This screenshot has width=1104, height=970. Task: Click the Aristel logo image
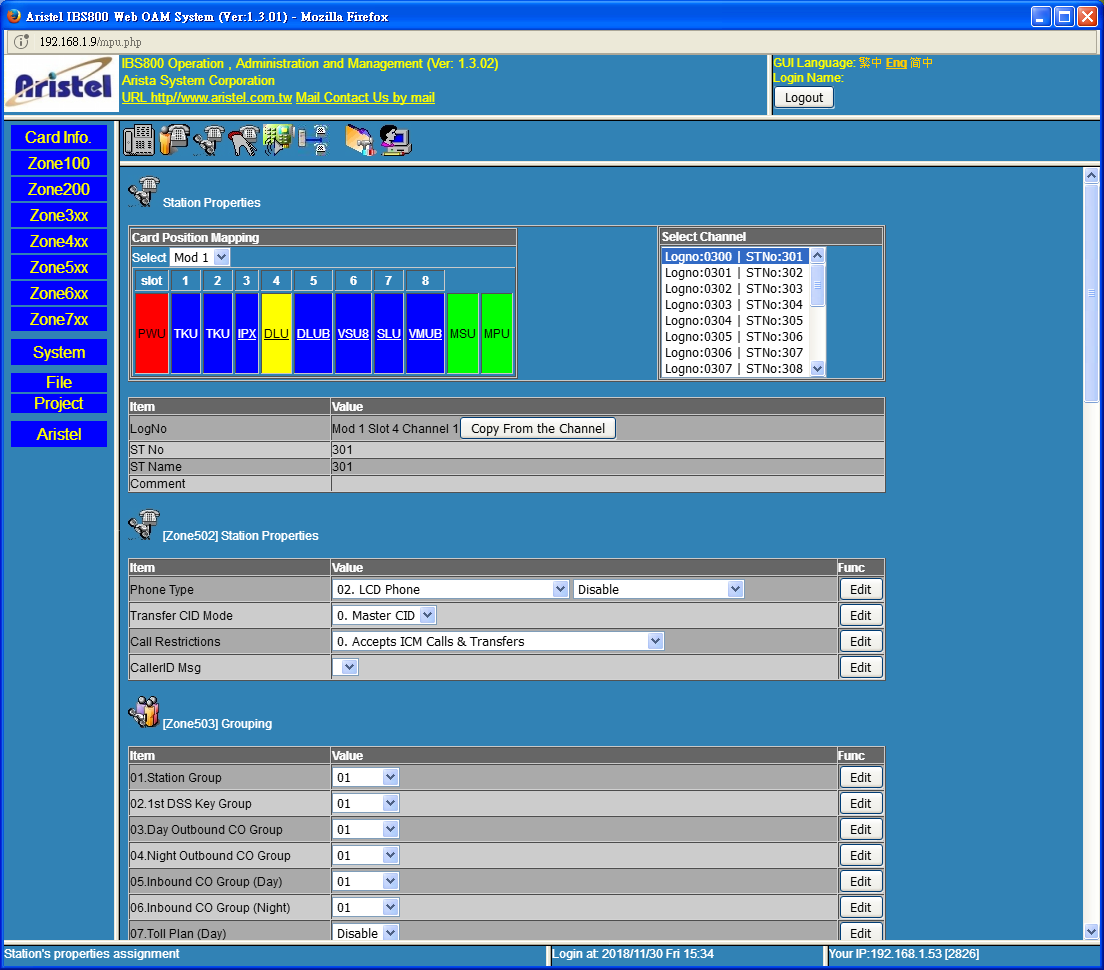click(62, 84)
